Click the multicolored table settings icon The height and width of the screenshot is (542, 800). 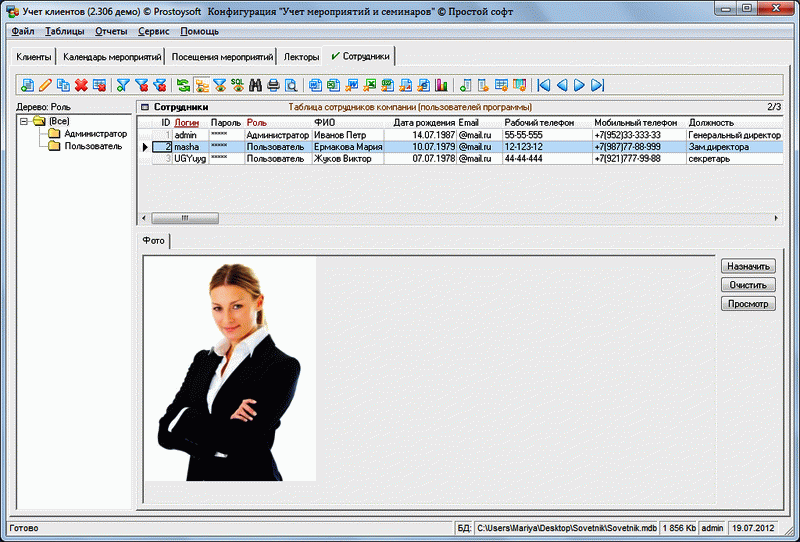tap(519, 85)
